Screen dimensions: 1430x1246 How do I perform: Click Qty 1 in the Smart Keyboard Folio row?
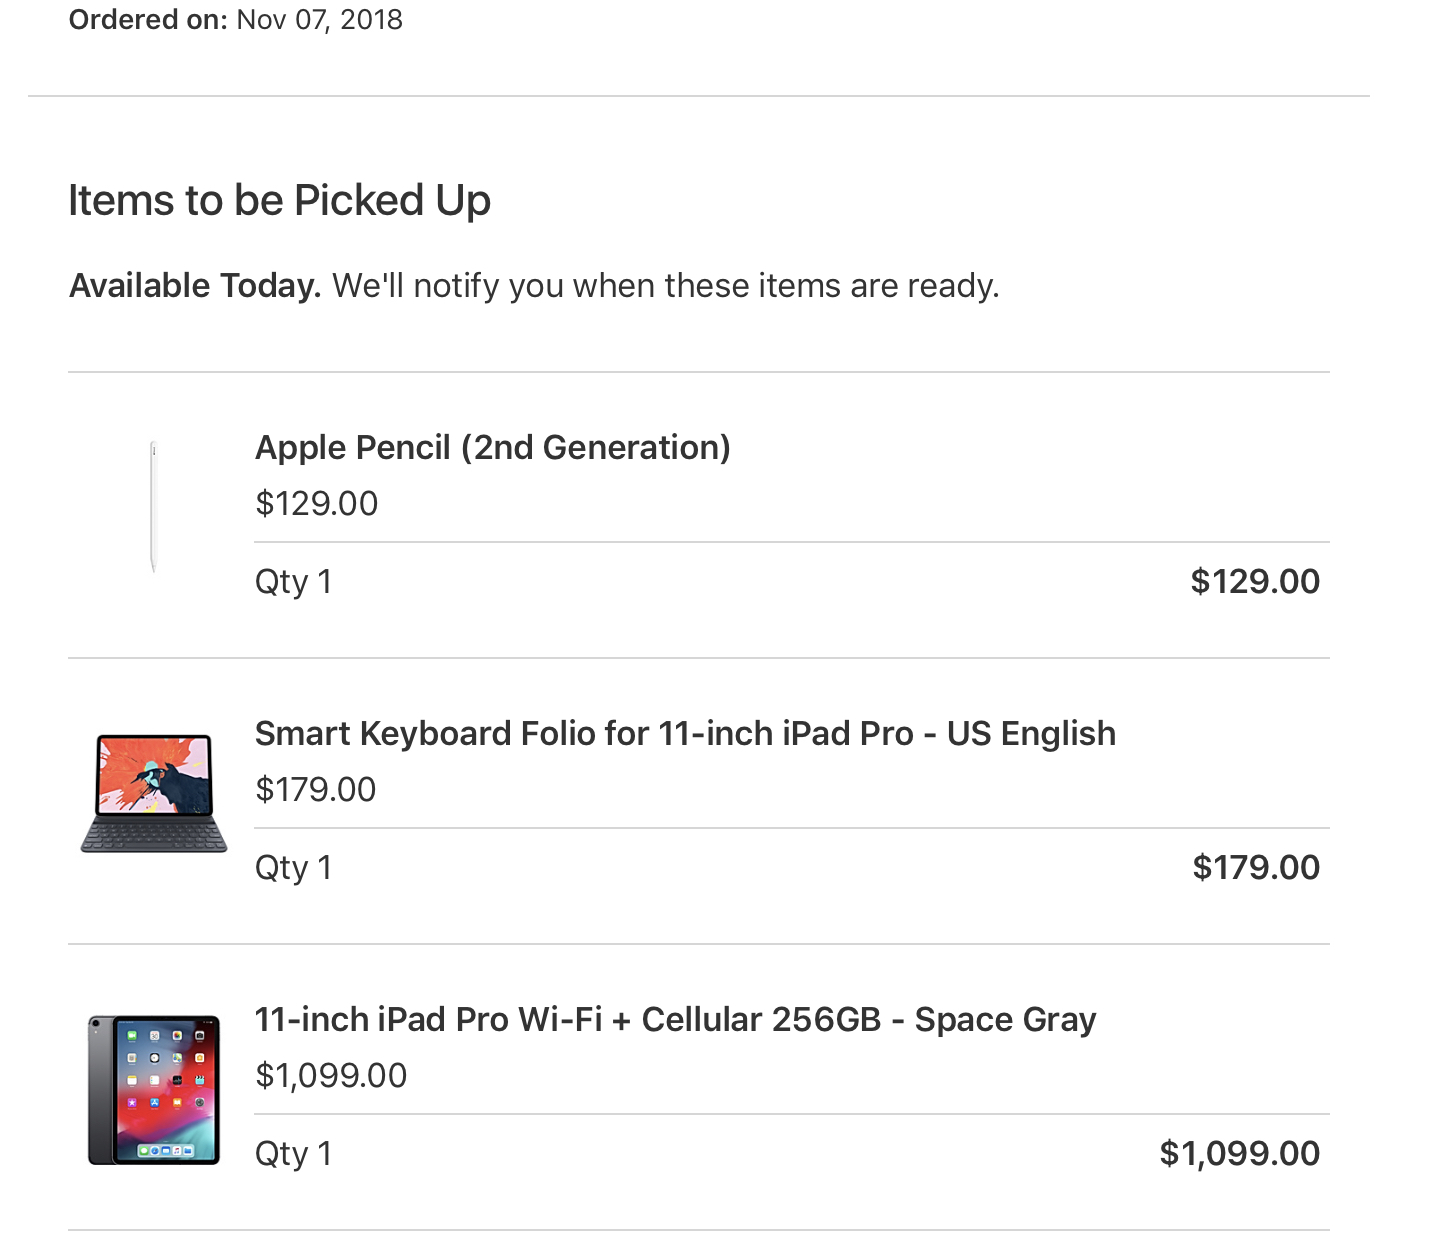pos(293,867)
